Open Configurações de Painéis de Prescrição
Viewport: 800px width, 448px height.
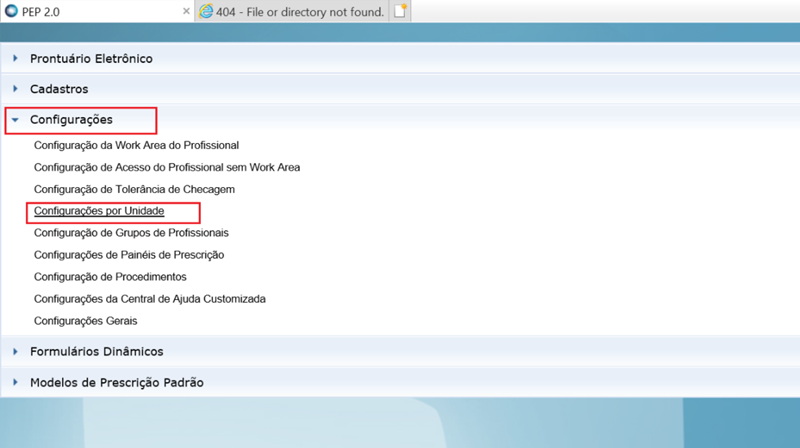(x=129, y=255)
